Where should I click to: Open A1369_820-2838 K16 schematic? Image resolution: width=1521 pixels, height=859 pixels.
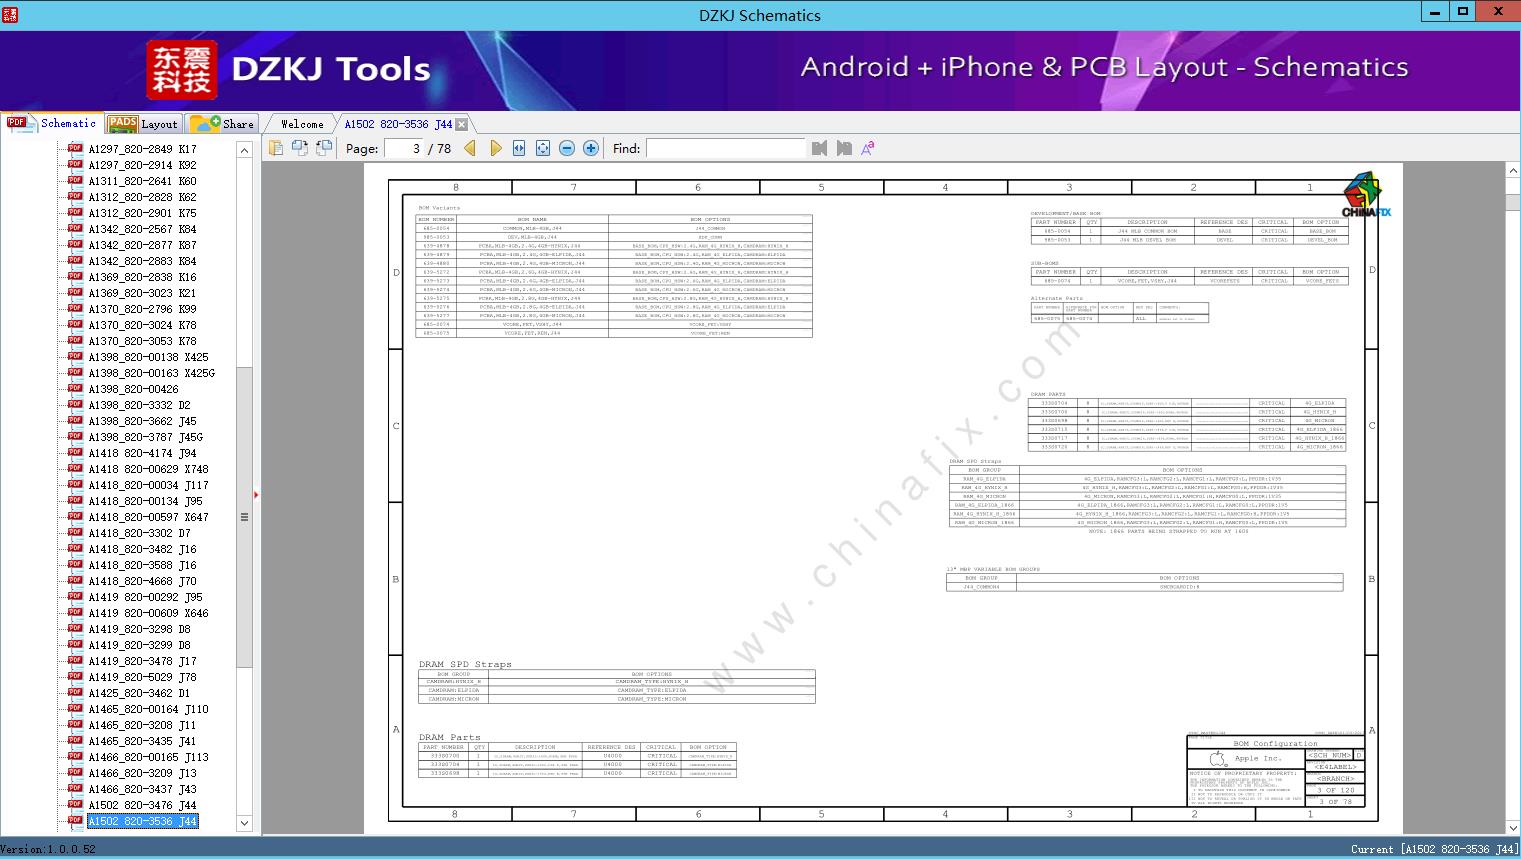click(142, 277)
